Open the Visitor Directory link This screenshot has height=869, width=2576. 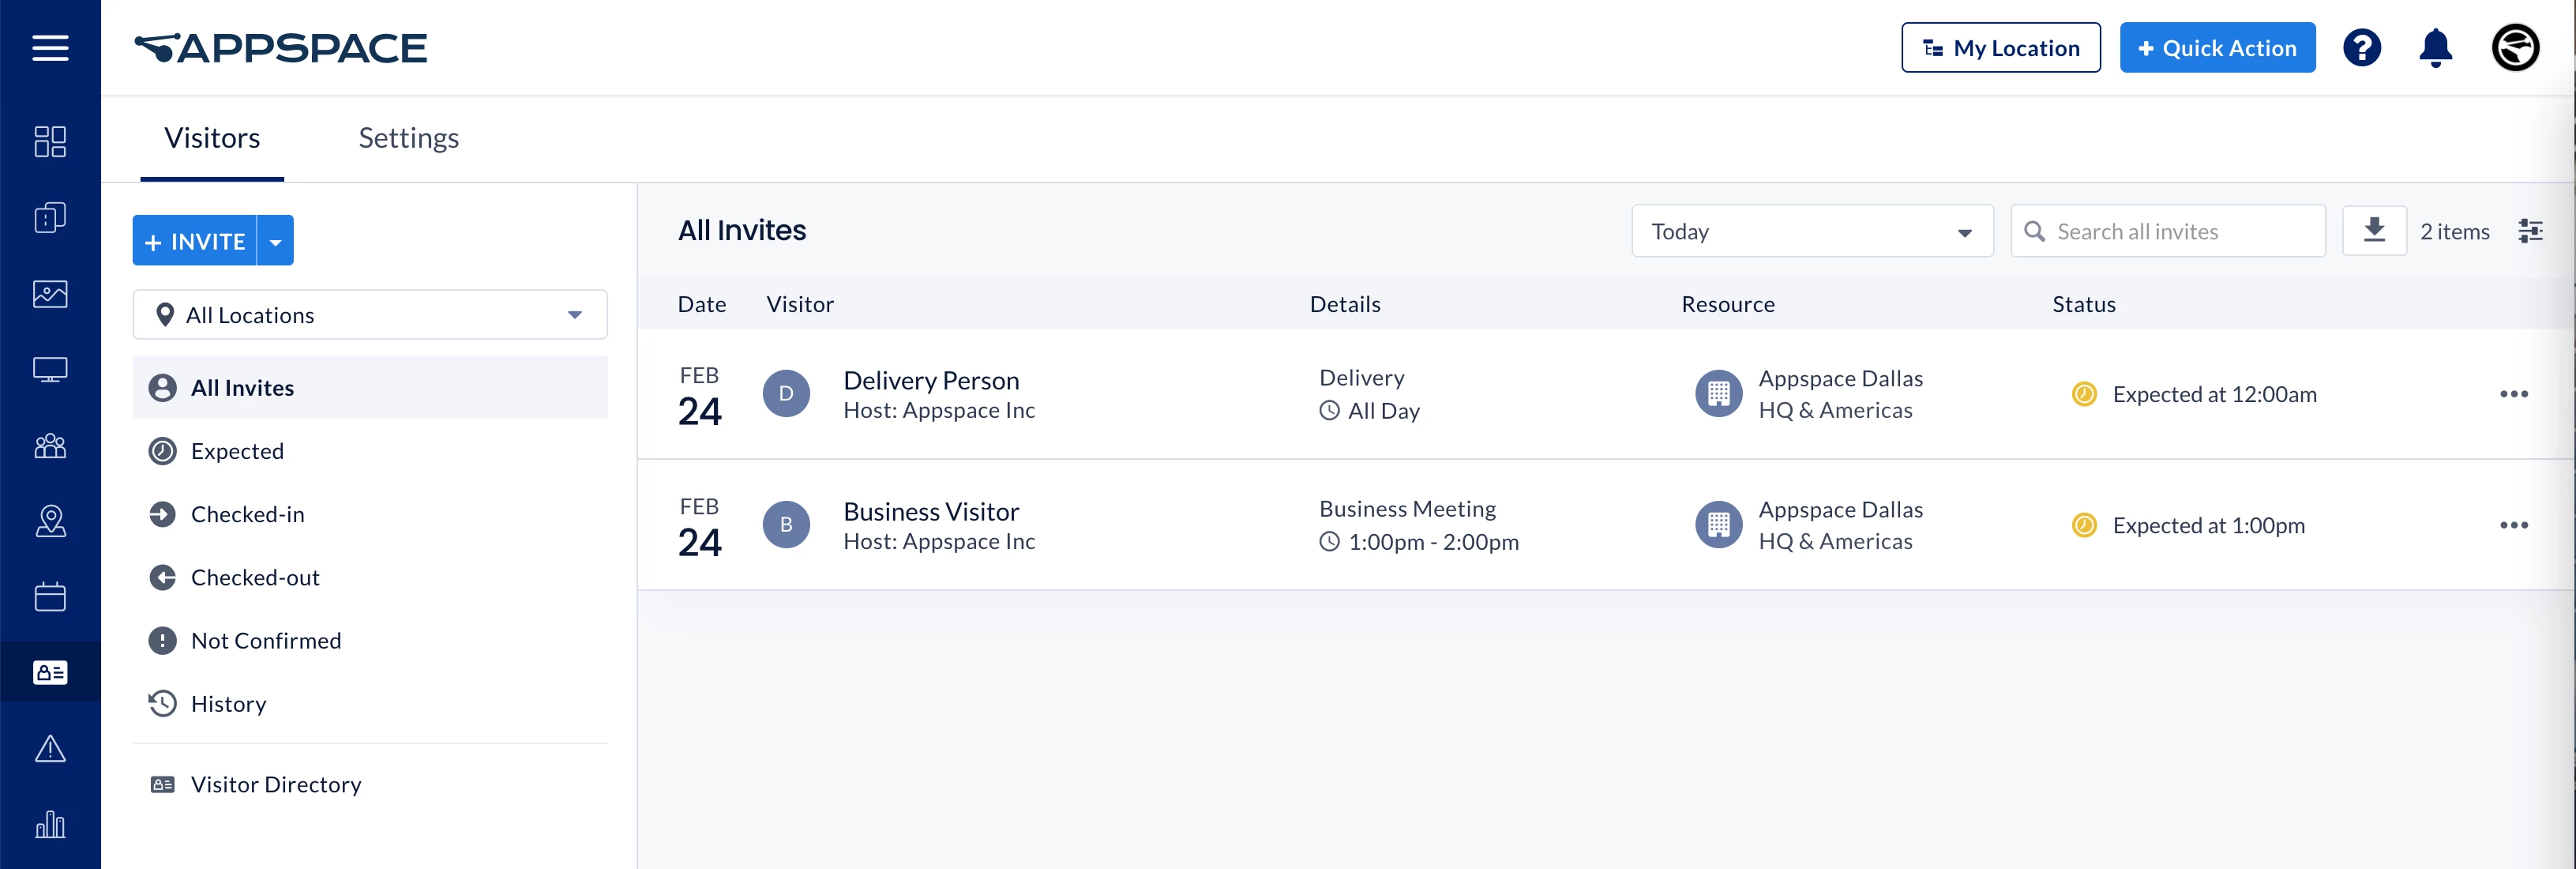point(275,784)
